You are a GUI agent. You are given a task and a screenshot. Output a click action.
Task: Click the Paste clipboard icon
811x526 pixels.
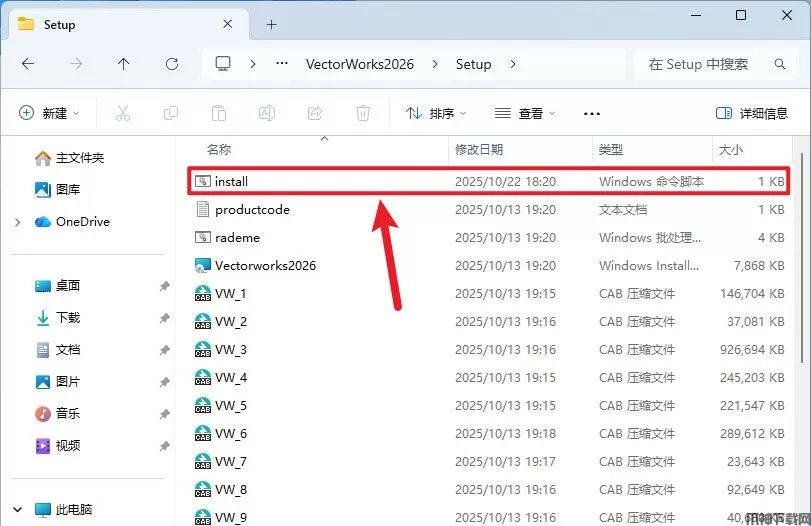[x=219, y=113]
